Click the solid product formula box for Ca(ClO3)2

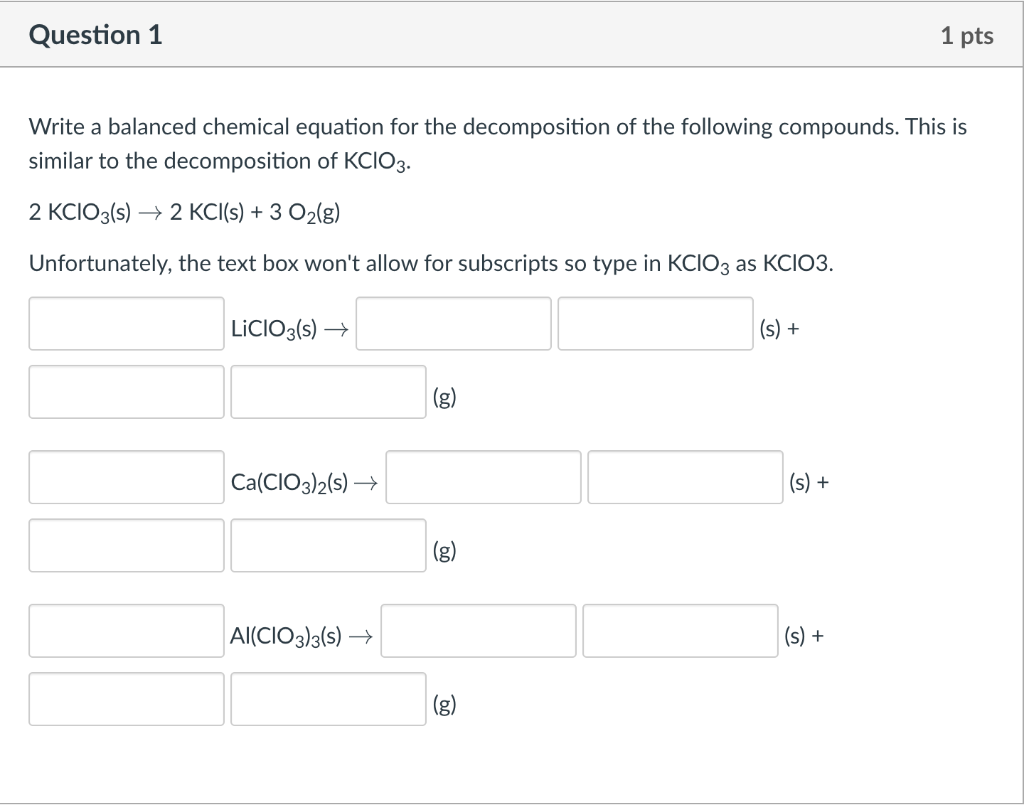pyautogui.click(x=685, y=477)
